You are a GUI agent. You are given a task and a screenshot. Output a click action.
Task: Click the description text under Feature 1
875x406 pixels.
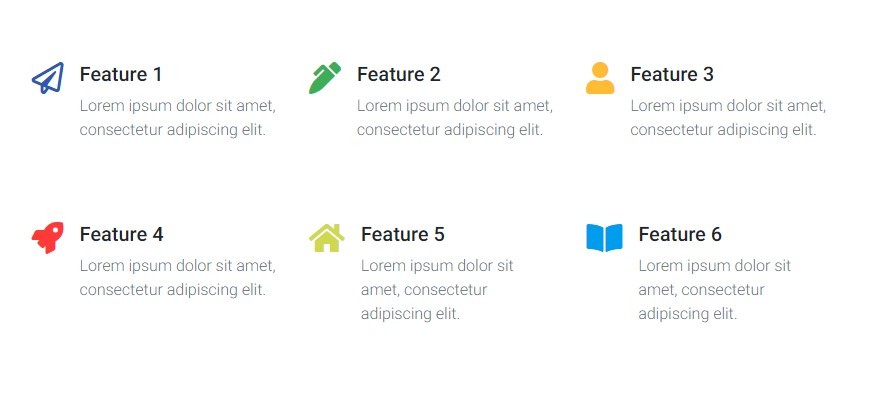tap(177, 117)
